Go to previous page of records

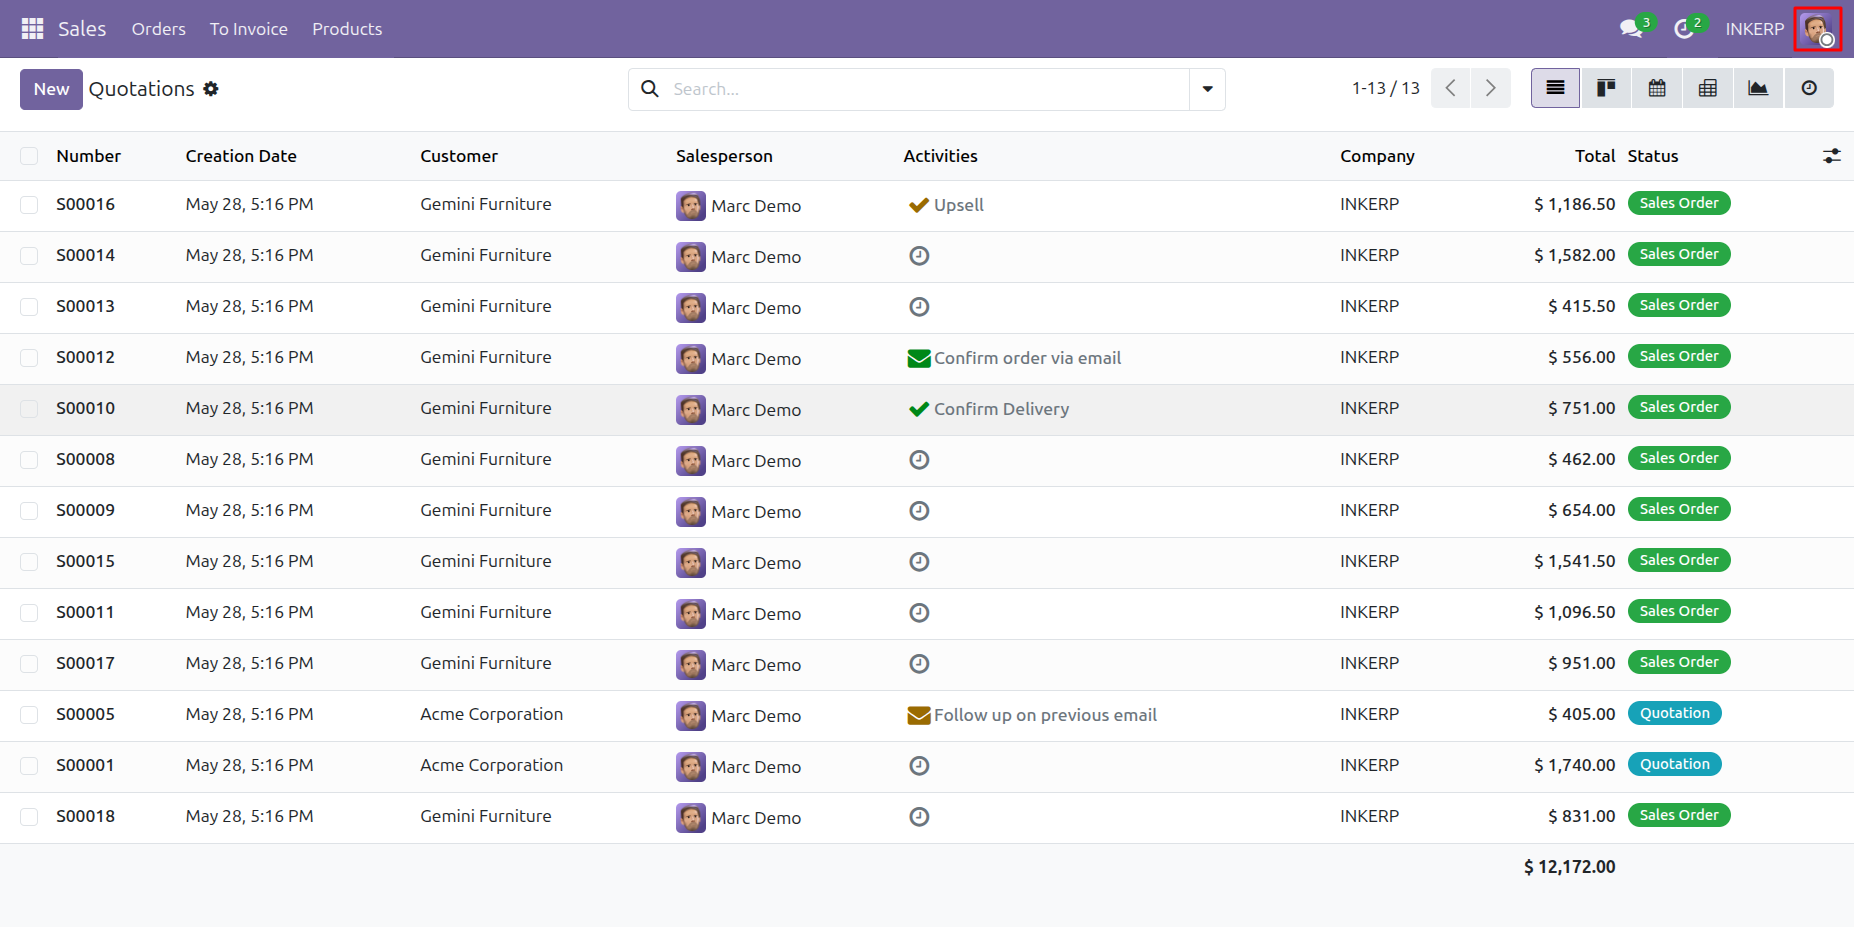click(1450, 88)
